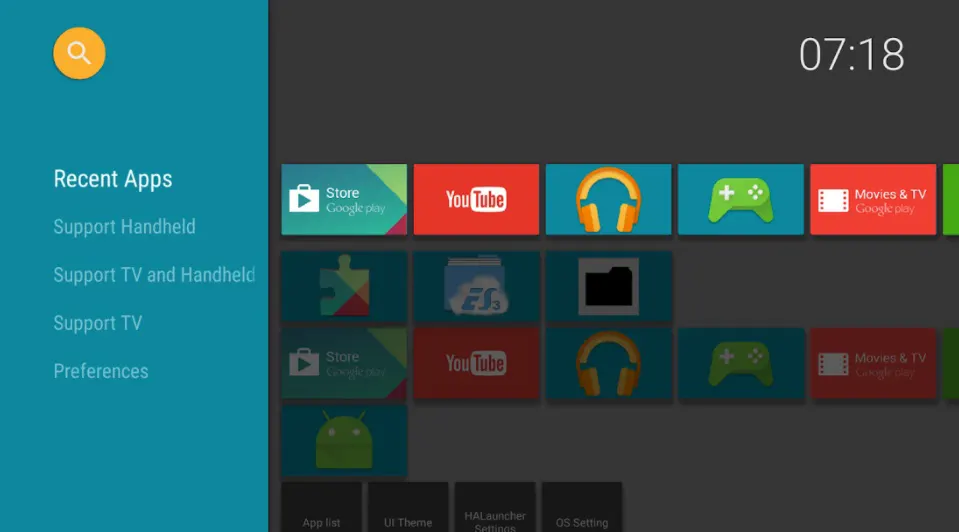Open the Google Play services puzzle tile
The height and width of the screenshot is (532, 959).
(344, 286)
